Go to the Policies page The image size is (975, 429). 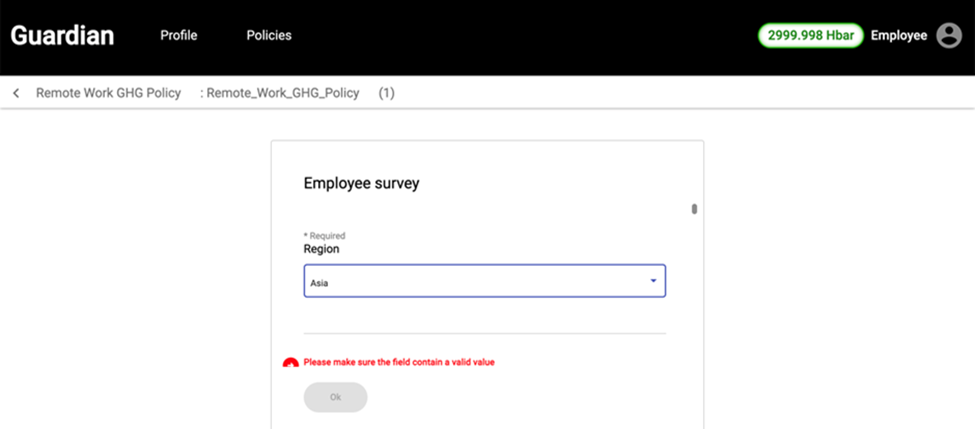click(269, 35)
